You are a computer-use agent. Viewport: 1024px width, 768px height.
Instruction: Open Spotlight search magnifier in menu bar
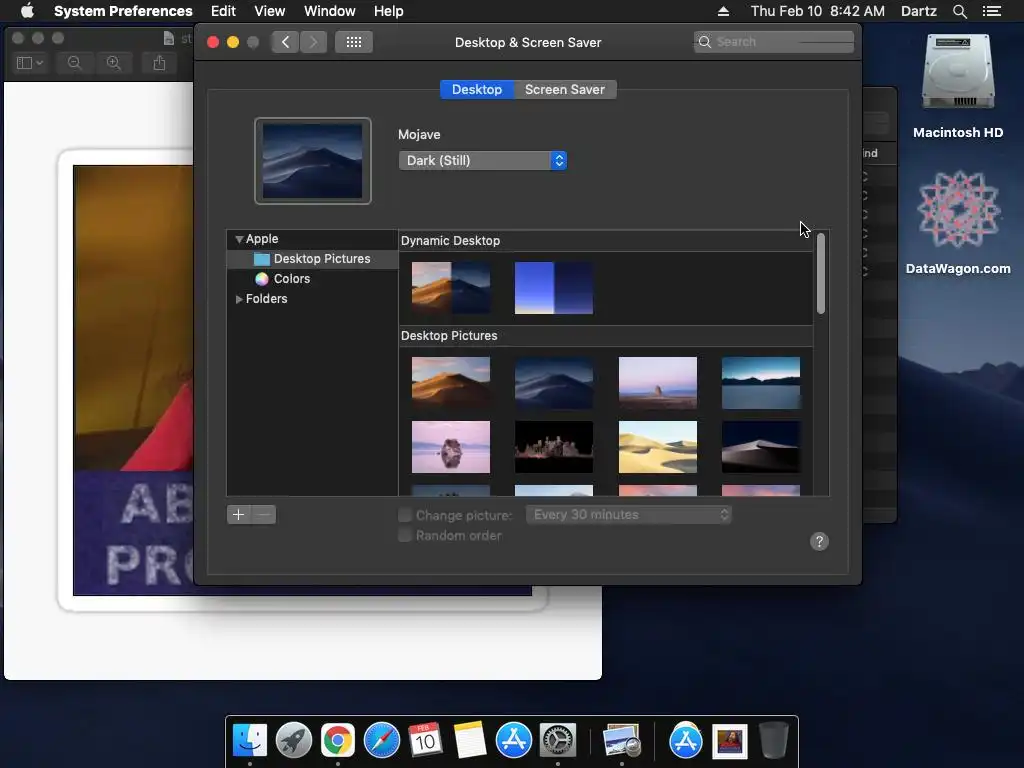point(959,11)
